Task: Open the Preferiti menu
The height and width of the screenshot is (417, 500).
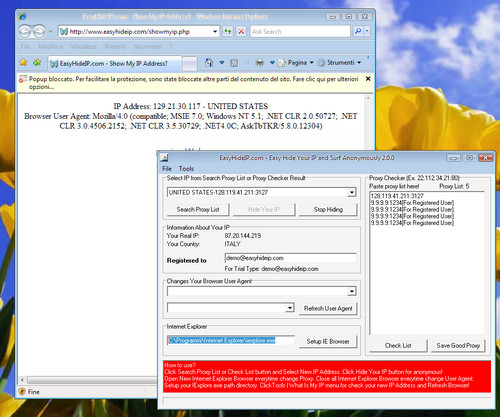Action: tap(115, 46)
